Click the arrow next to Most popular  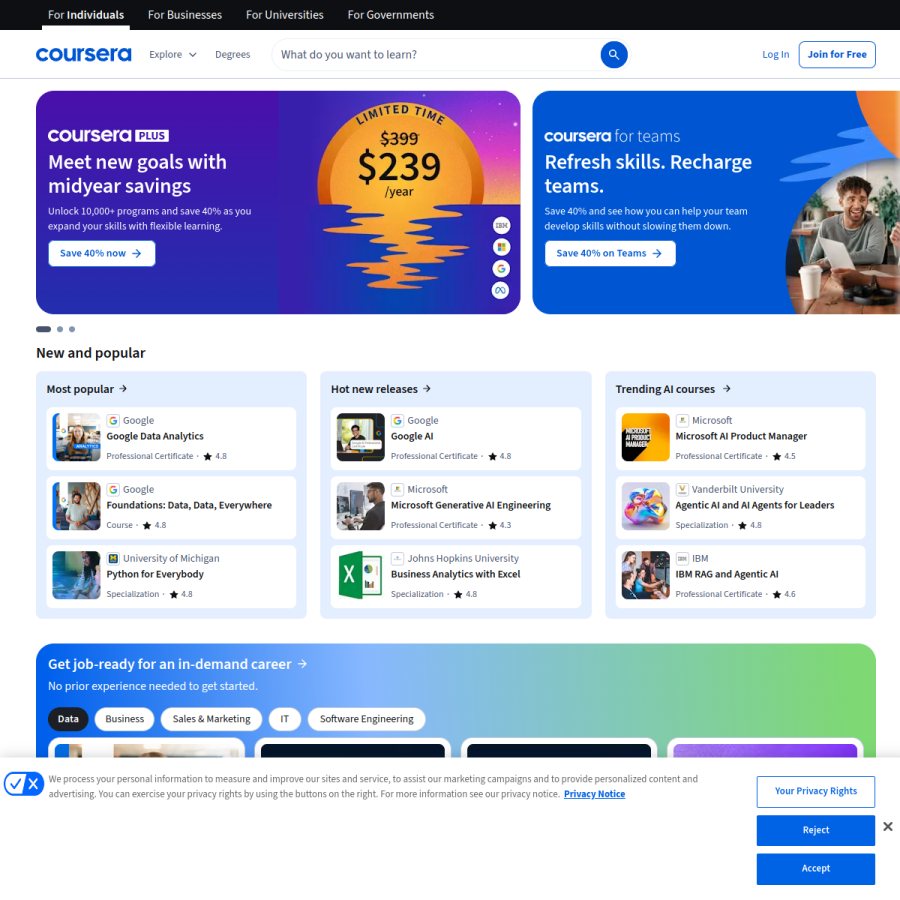[123, 389]
